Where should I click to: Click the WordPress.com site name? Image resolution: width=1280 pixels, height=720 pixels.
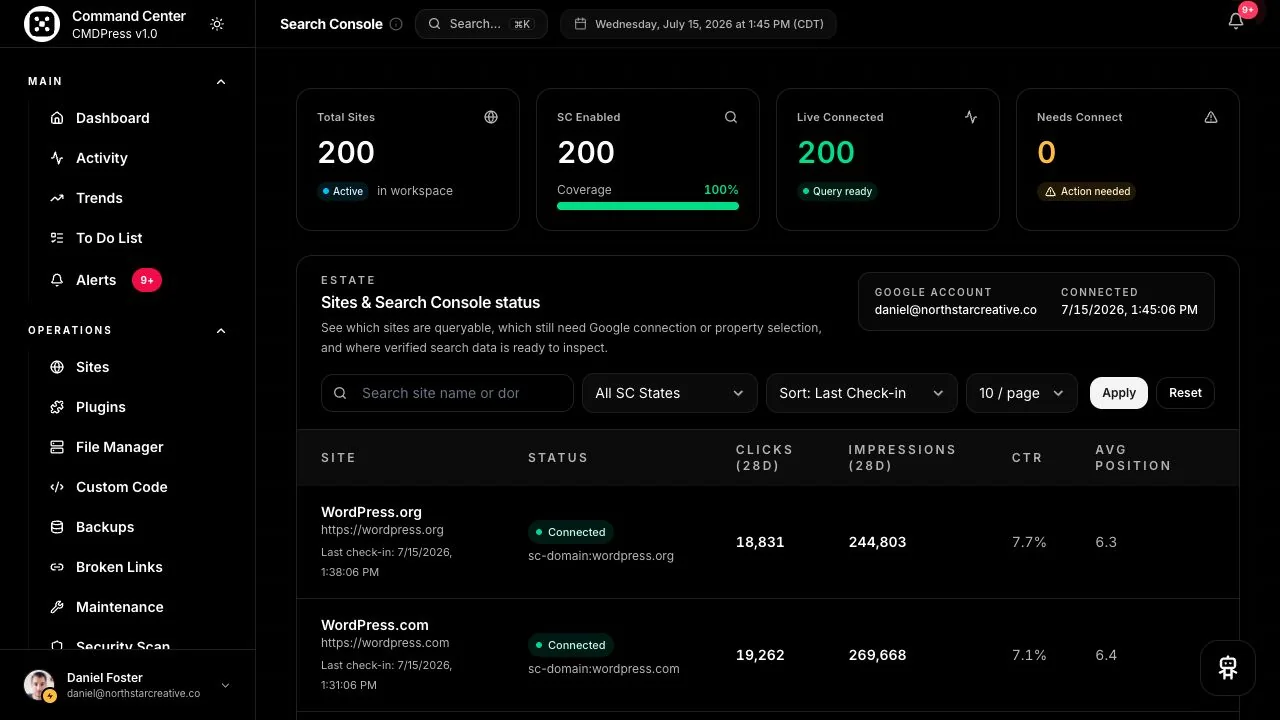(x=374, y=625)
